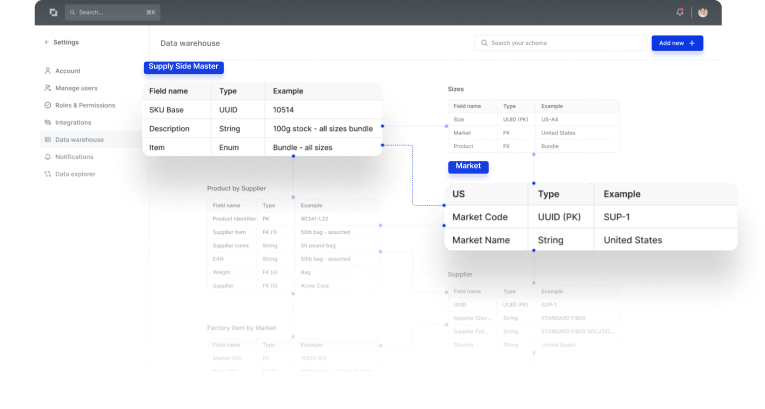Focus the global Search field in top bar
The image size is (765, 409).
tap(113, 12)
